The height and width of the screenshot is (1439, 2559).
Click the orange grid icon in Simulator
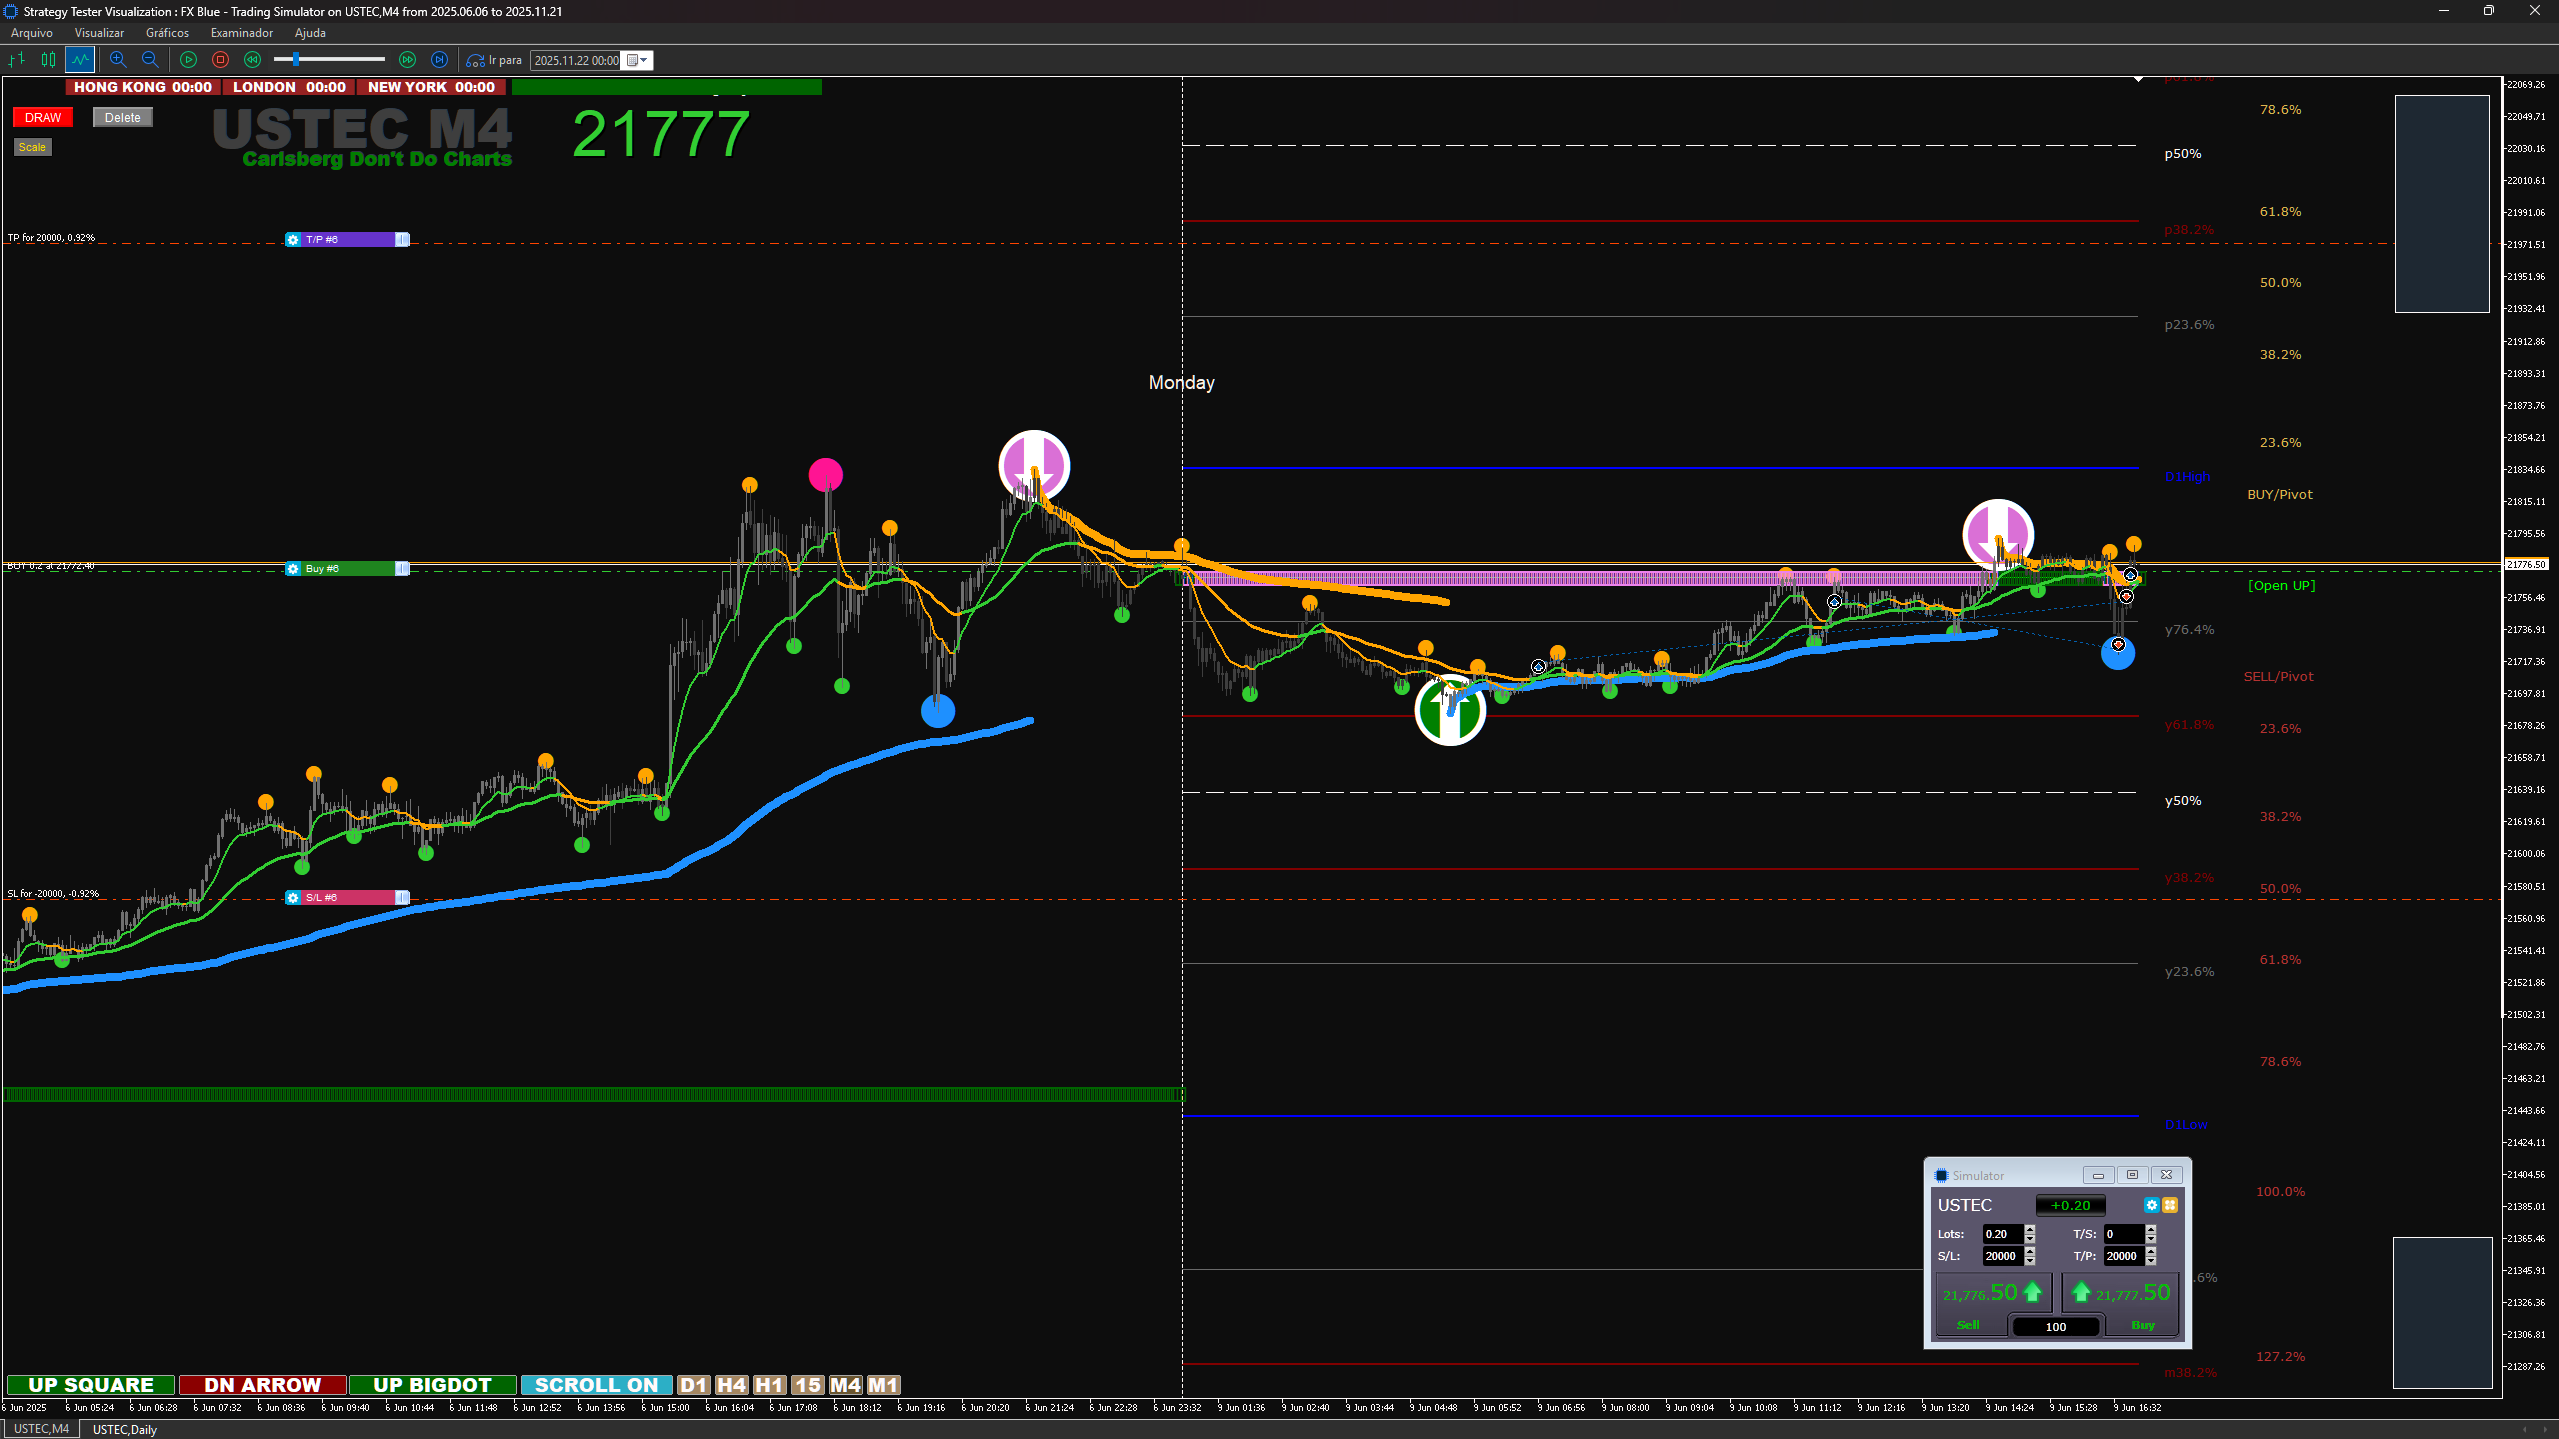[x=2170, y=1205]
